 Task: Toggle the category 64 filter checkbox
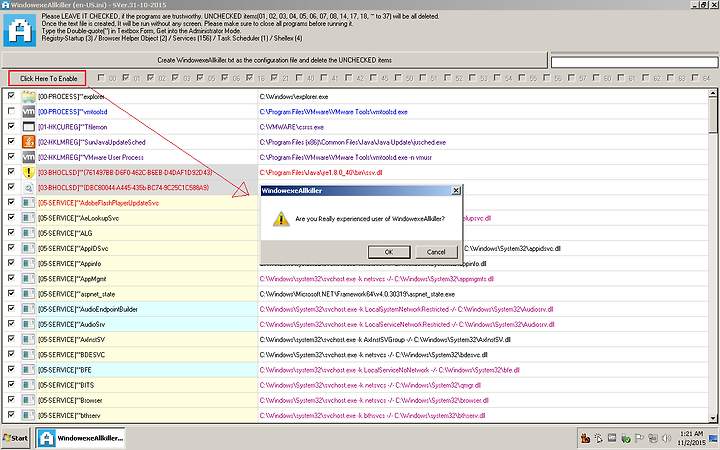696,78
